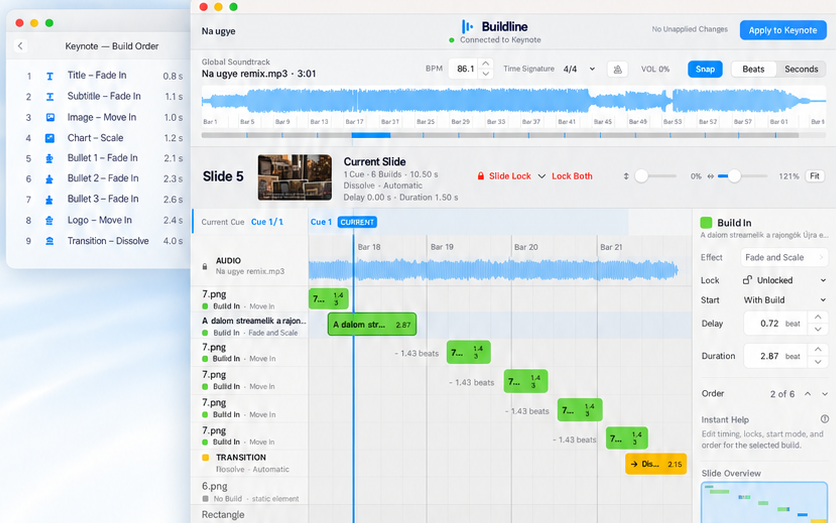Viewport: 836px width, 523px height.
Task: Select the A dalom str... build block
Action: pyautogui.click(x=372, y=324)
